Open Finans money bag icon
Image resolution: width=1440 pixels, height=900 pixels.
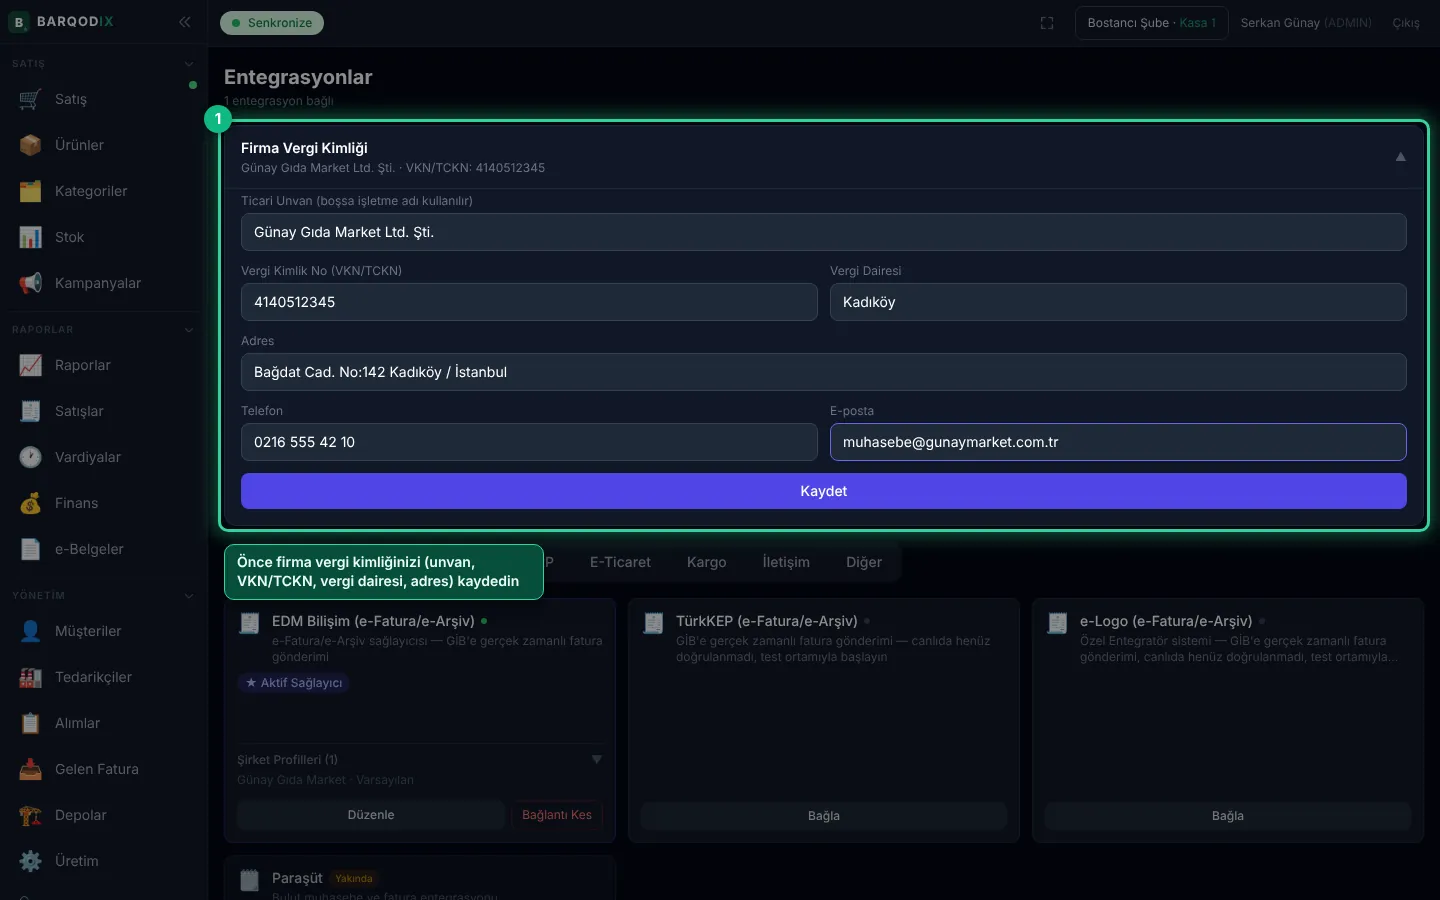[31, 503]
